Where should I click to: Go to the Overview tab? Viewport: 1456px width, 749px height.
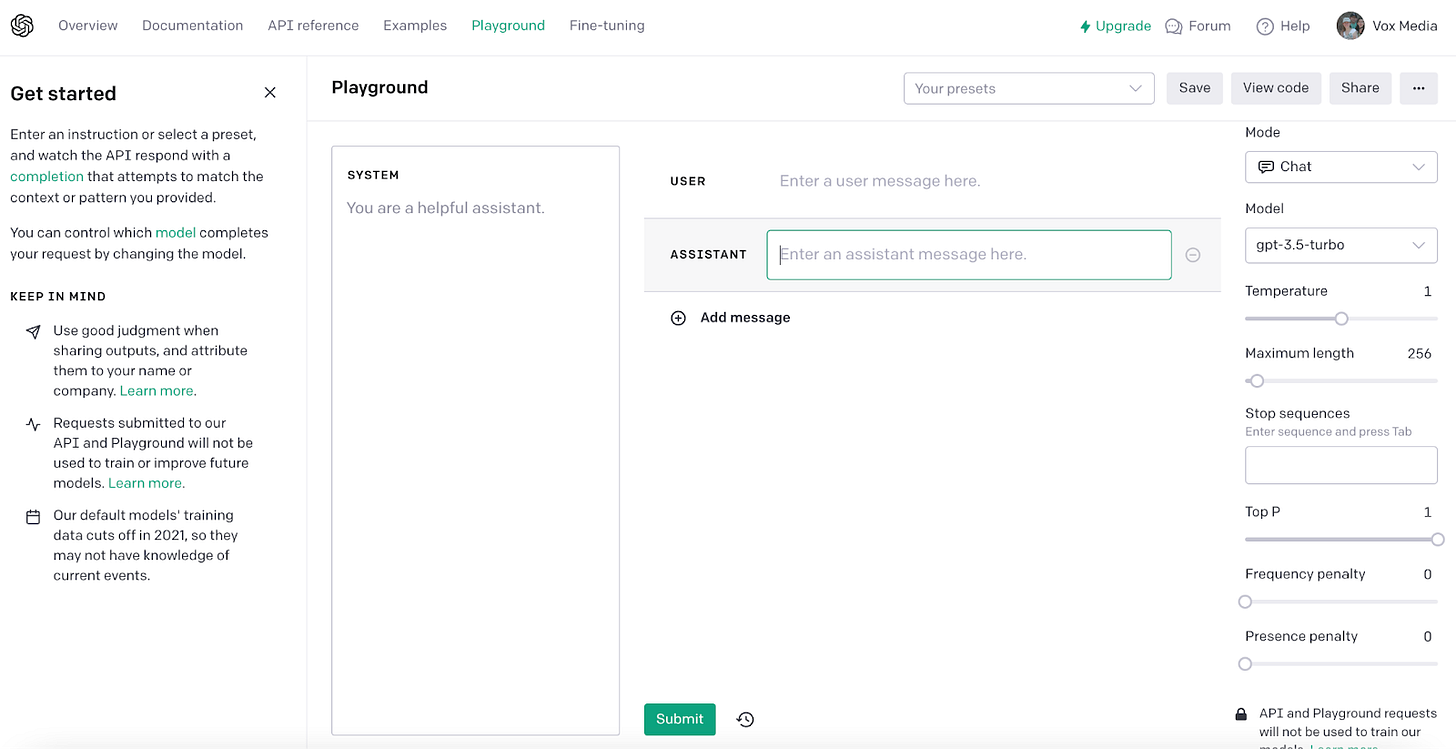tap(88, 26)
